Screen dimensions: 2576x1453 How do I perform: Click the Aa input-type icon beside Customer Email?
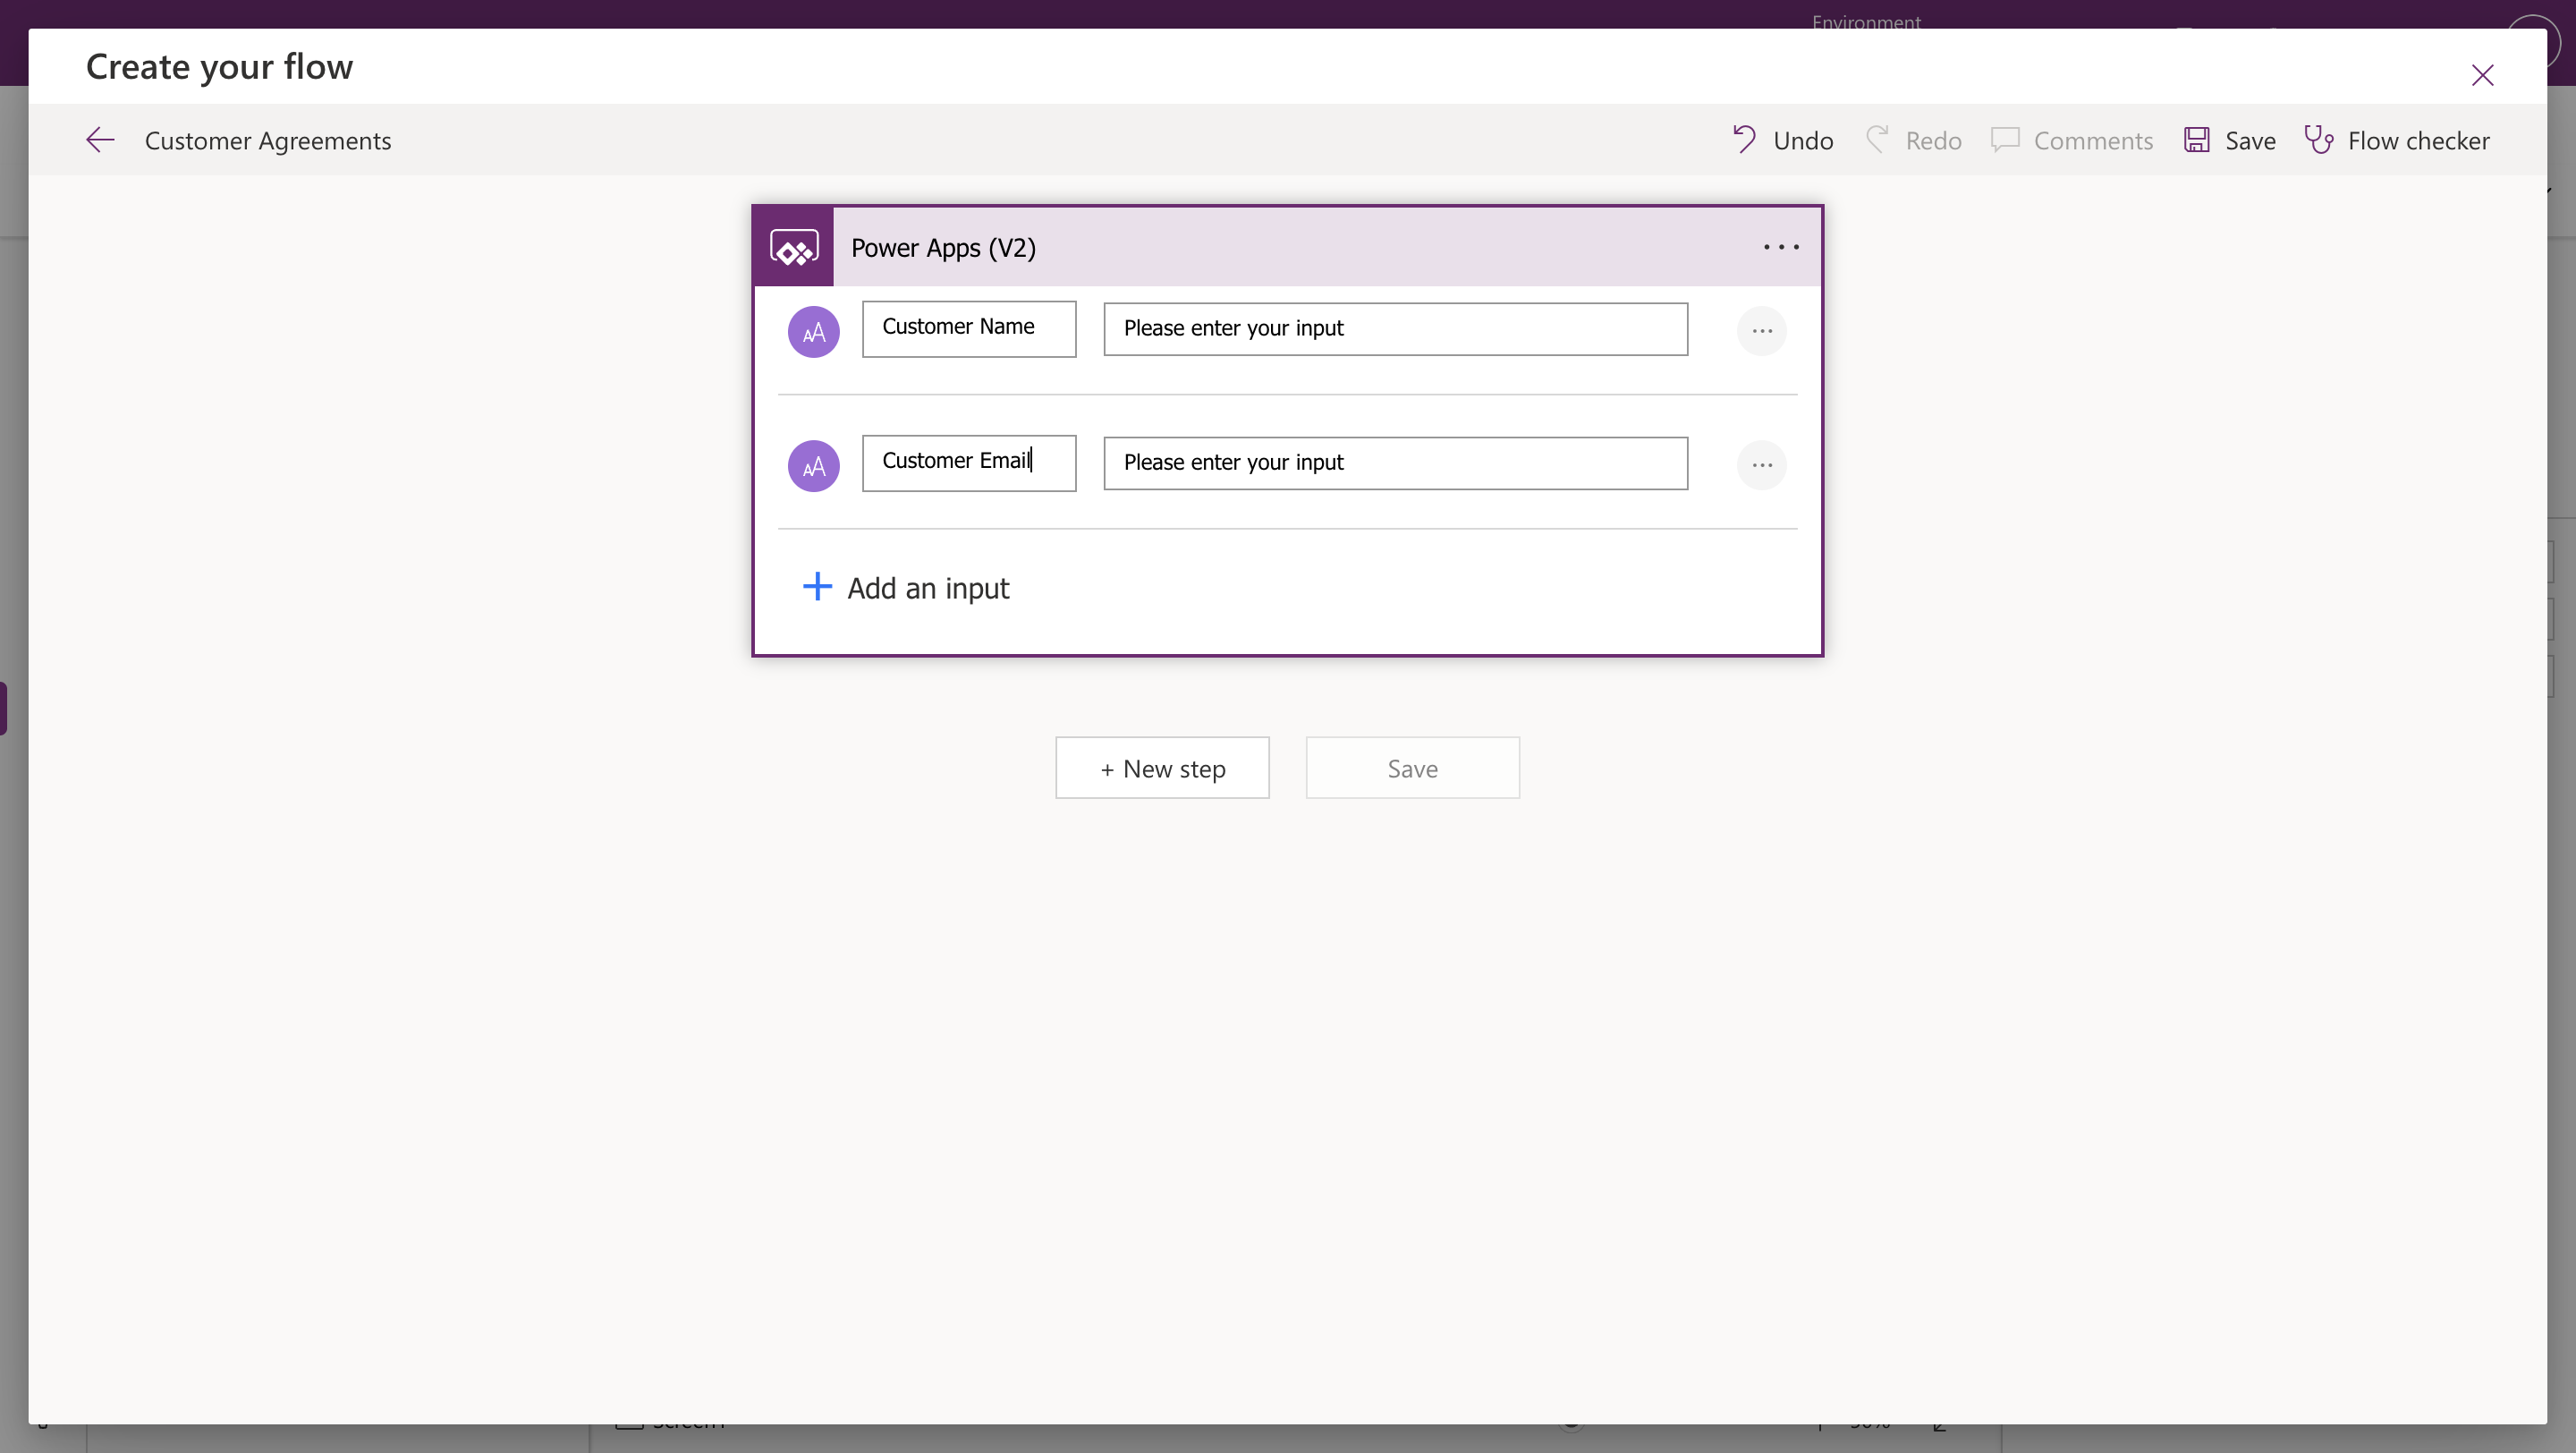(813, 465)
